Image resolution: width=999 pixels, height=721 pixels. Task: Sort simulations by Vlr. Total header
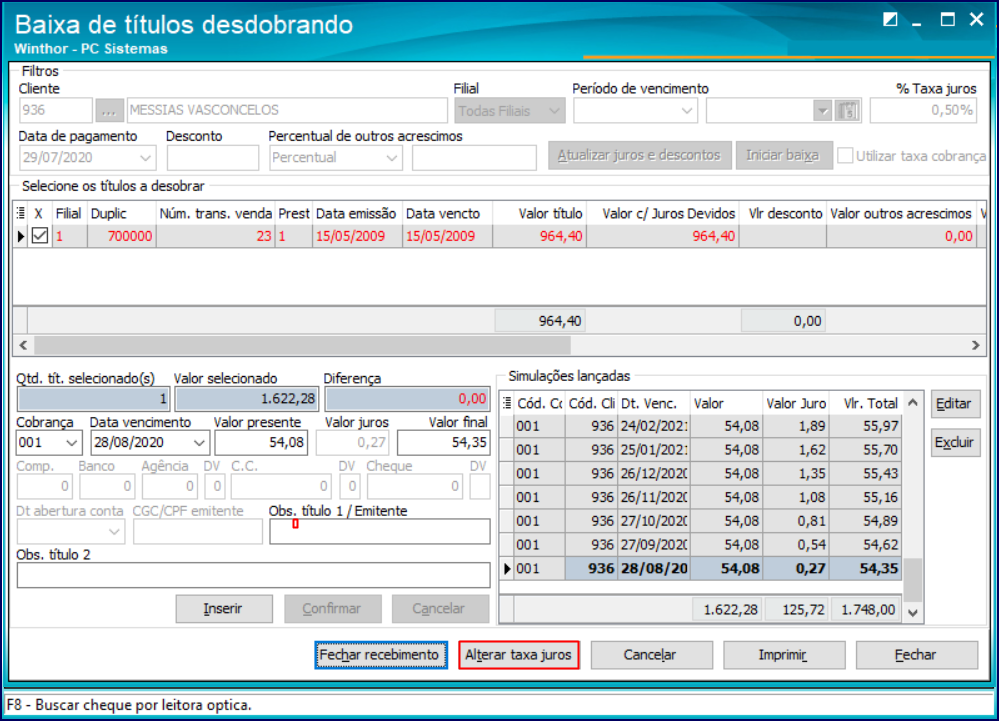point(865,403)
